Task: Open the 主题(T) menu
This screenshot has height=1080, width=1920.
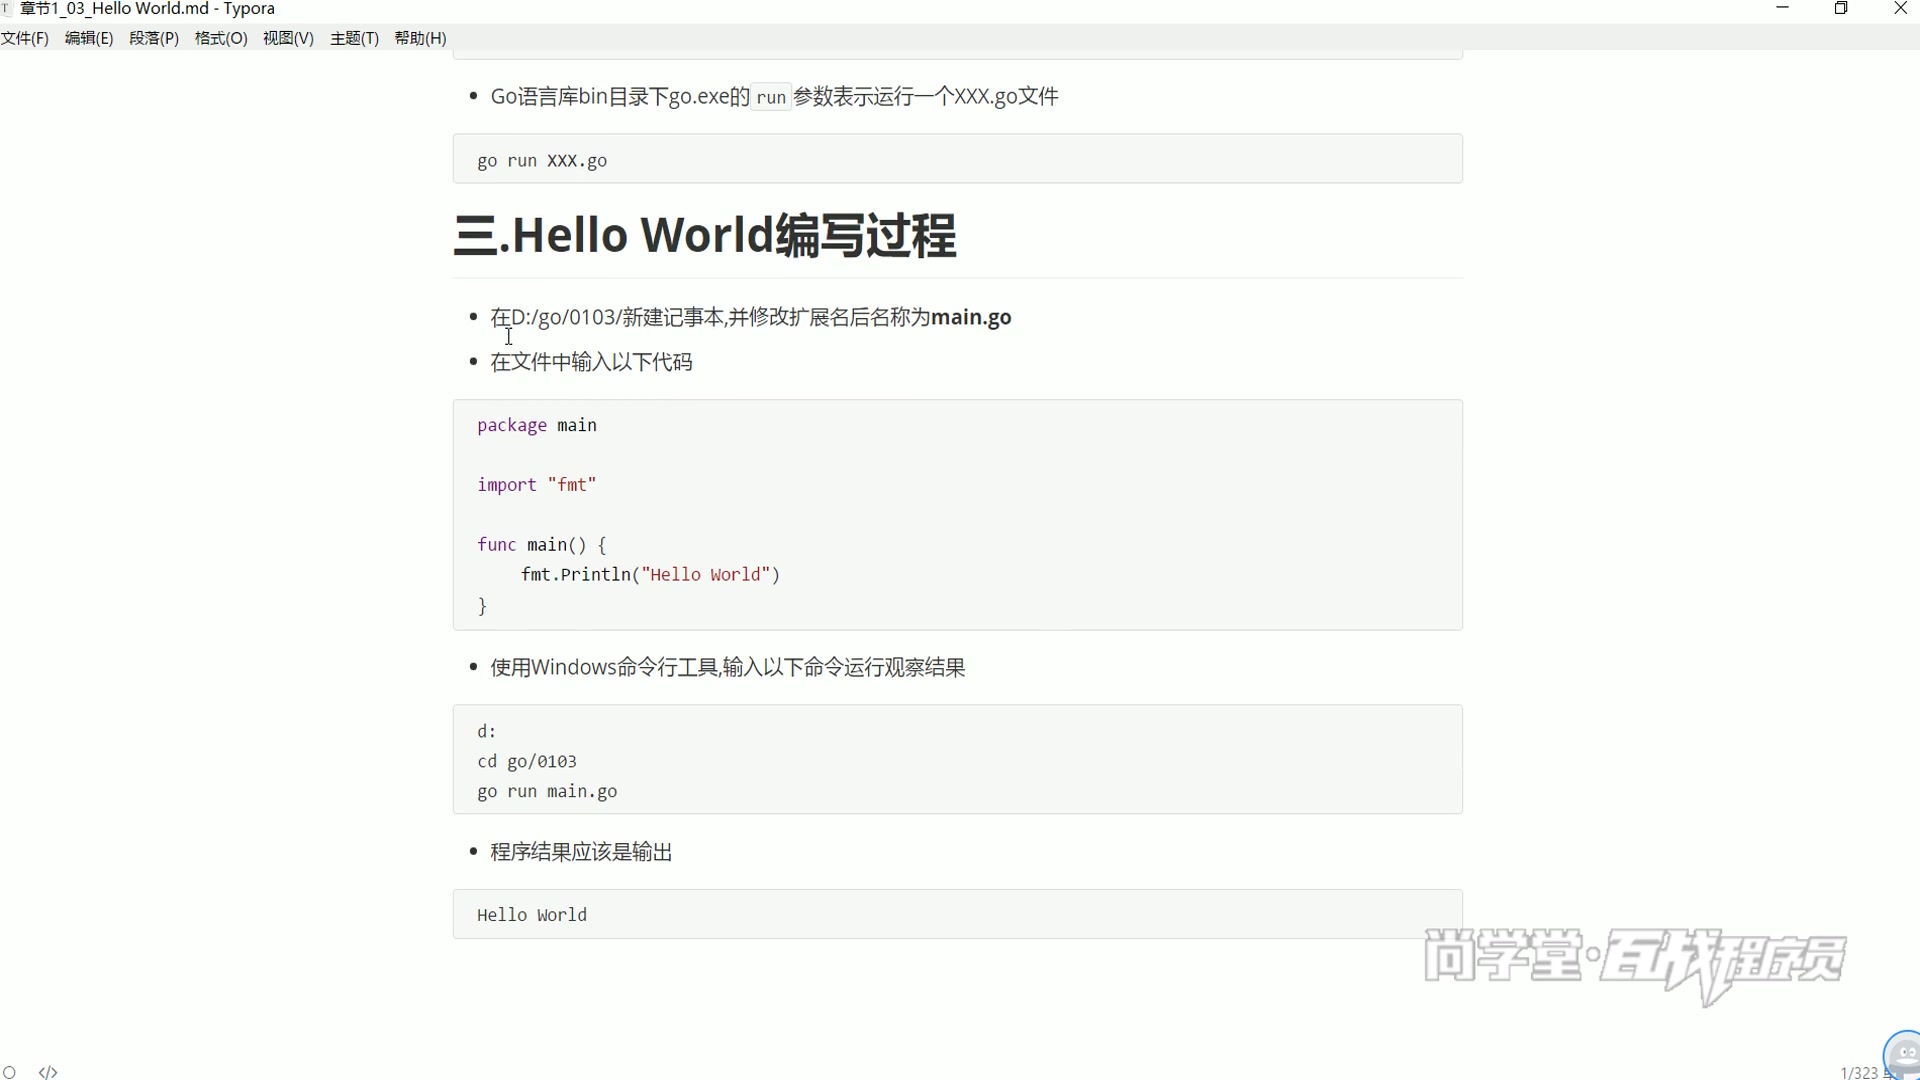Action: 354,38
